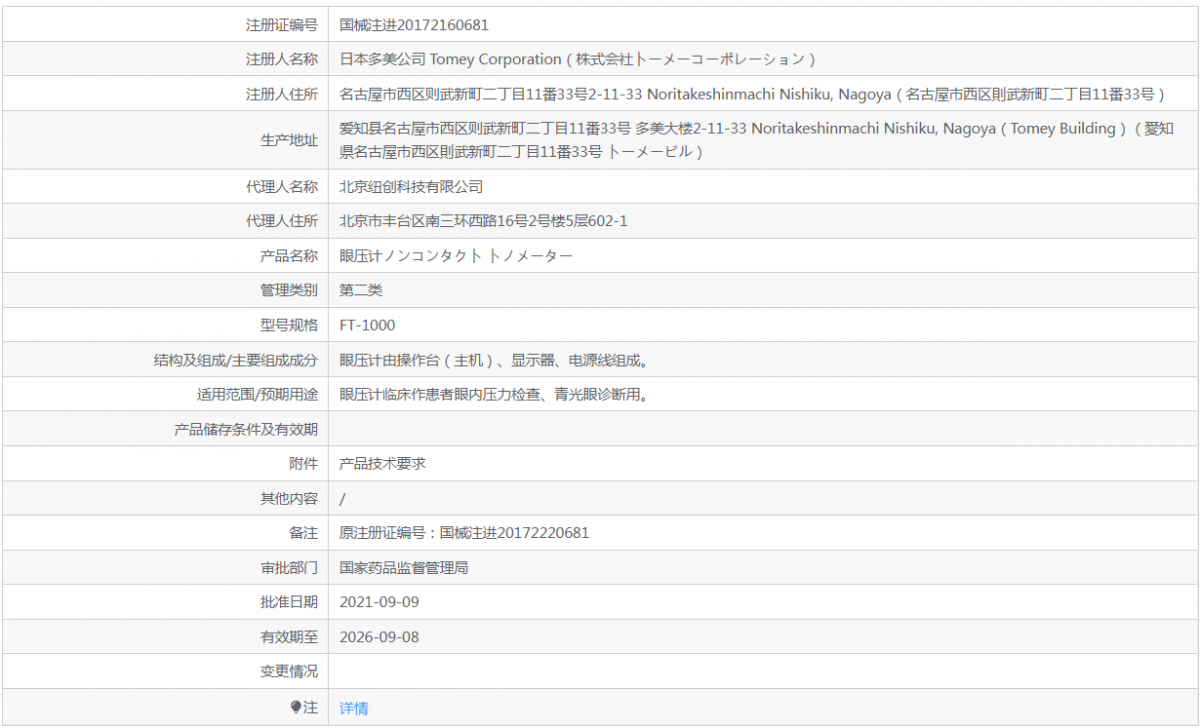
Task: Select management class 第二类
Action: click(361, 290)
